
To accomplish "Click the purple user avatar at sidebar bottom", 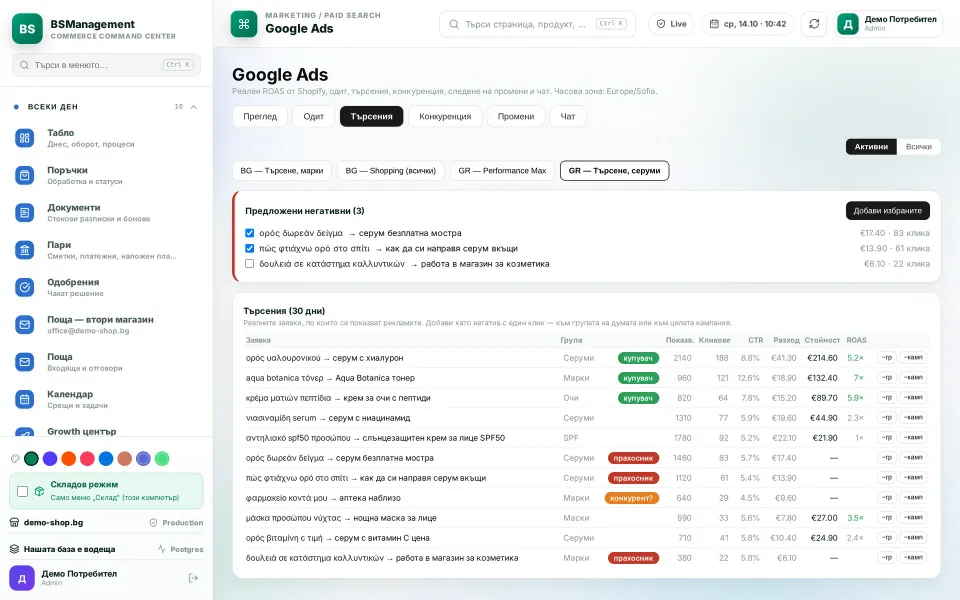I will pyautogui.click(x=22, y=578).
